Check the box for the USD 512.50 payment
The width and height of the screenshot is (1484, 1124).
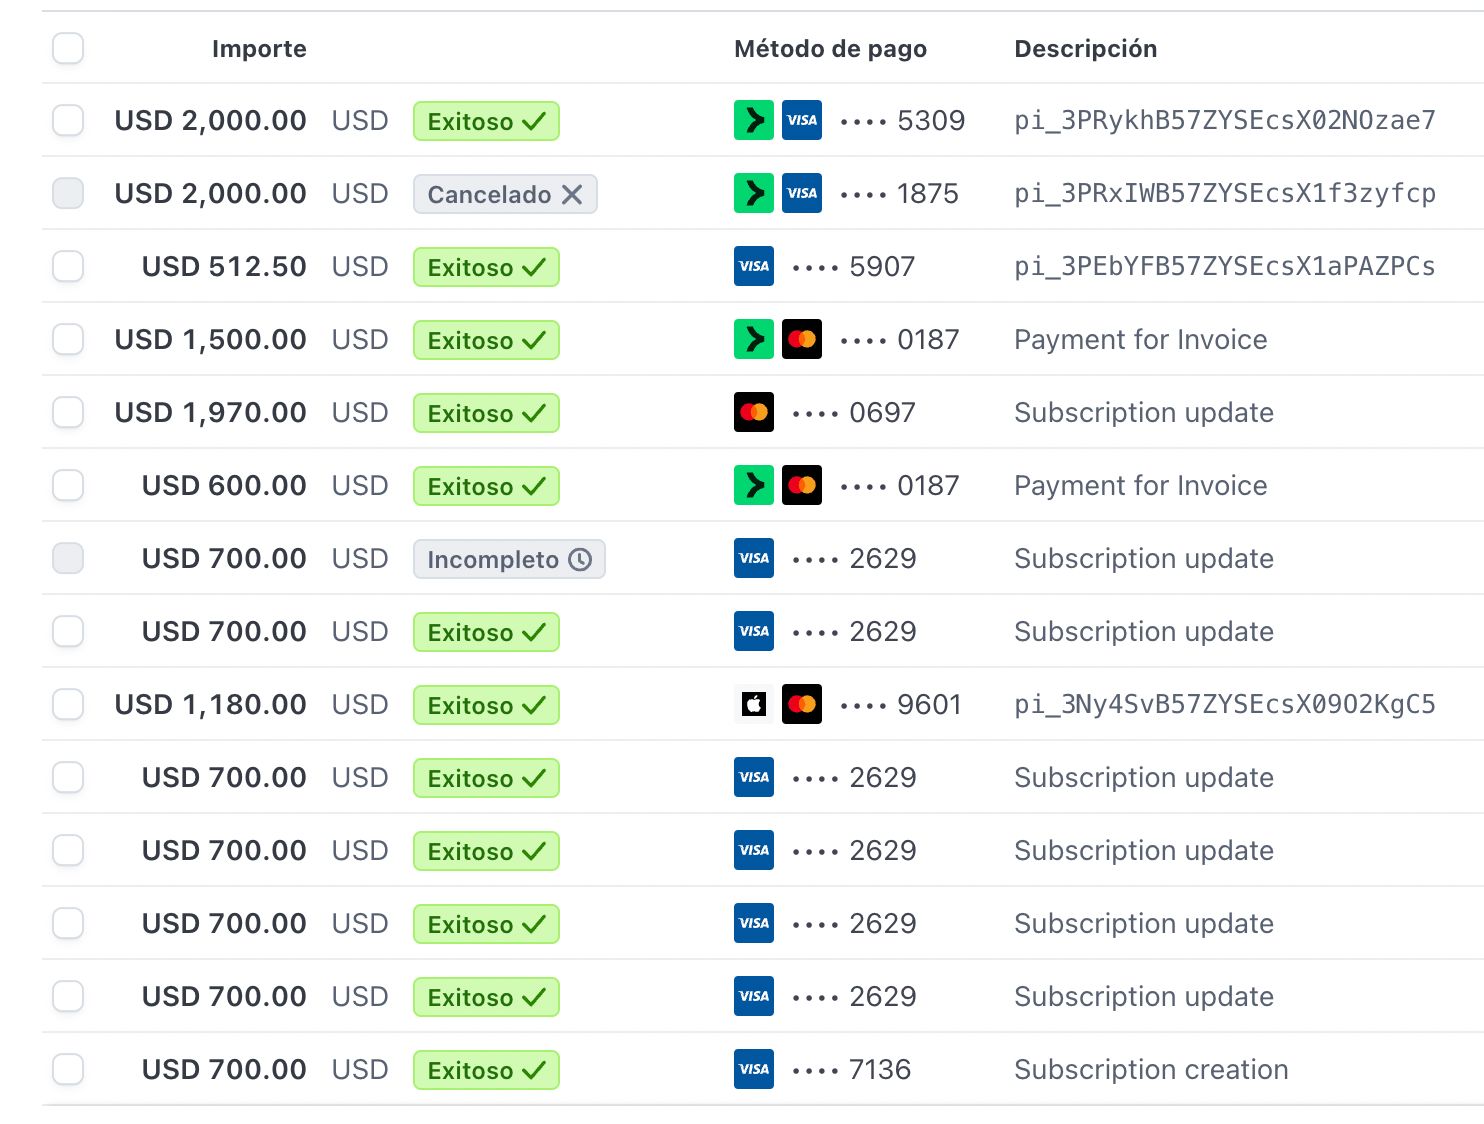pos(68,266)
